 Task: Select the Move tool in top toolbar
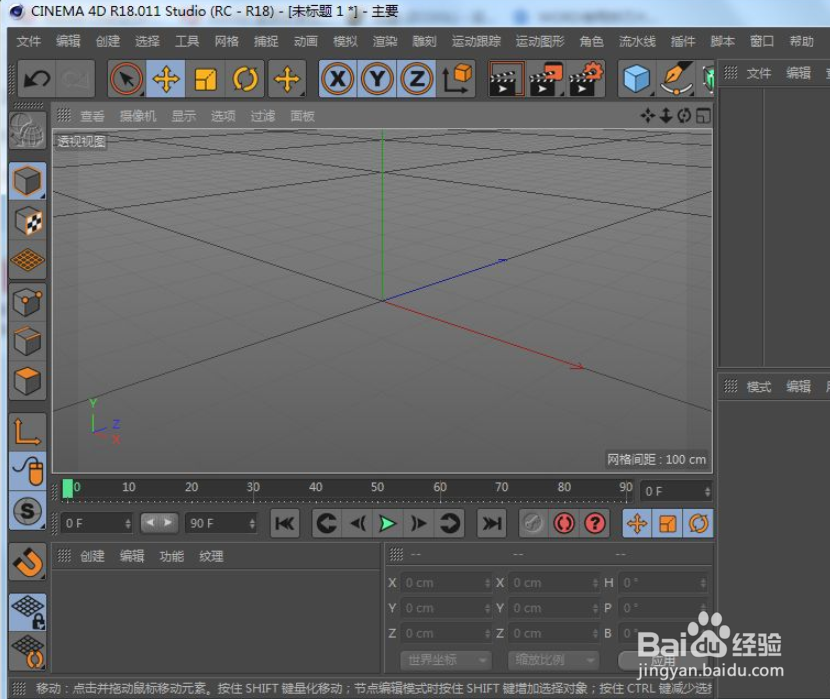pyautogui.click(x=166, y=79)
